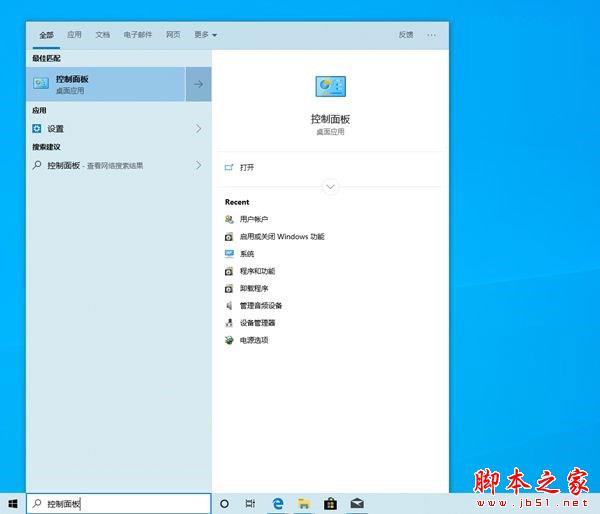This screenshot has height=514, width=600.
Task: Expand the 设置 result chevron
Action: pyautogui.click(x=198, y=129)
